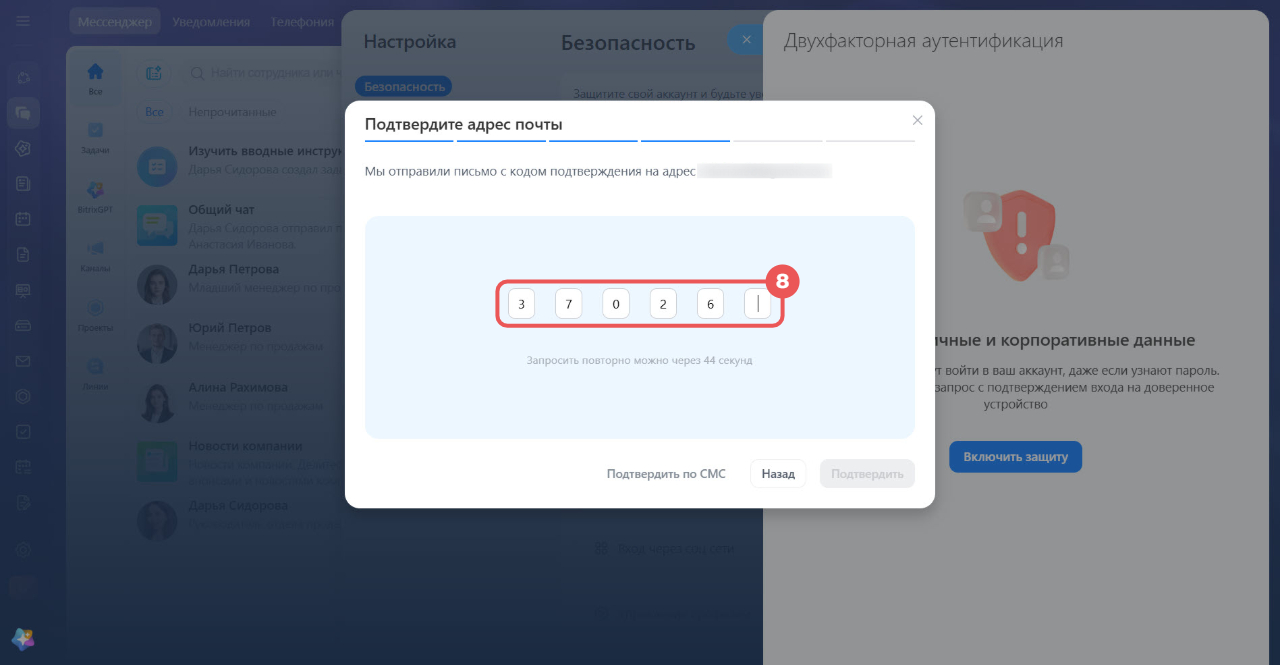The image size is (1280, 665).
Task: Select the Безопасность settings section
Action: point(404,87)
